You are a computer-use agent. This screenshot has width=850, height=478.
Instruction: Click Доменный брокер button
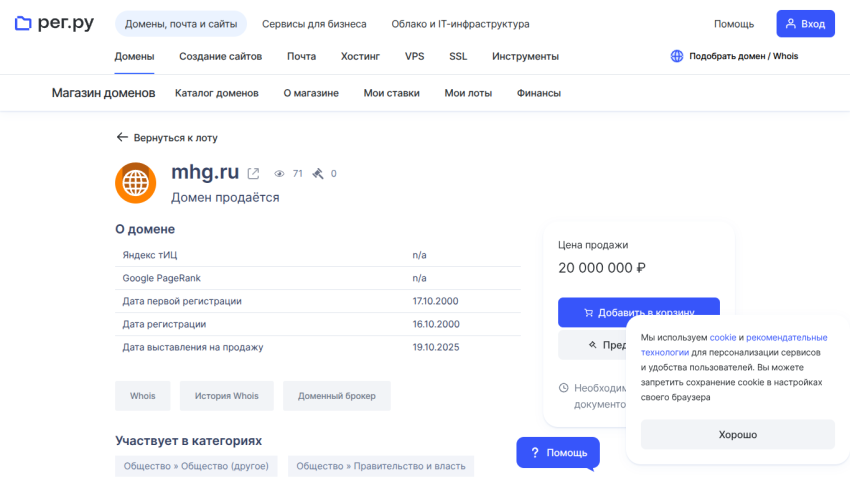click(x=337, y=396)
